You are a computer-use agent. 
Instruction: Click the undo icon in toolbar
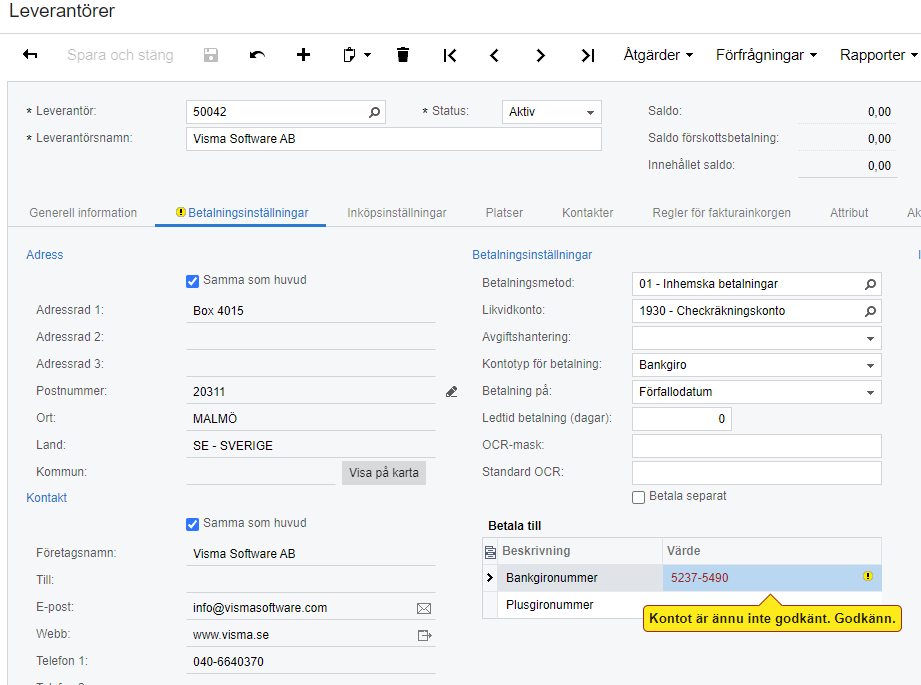(257, 55)
